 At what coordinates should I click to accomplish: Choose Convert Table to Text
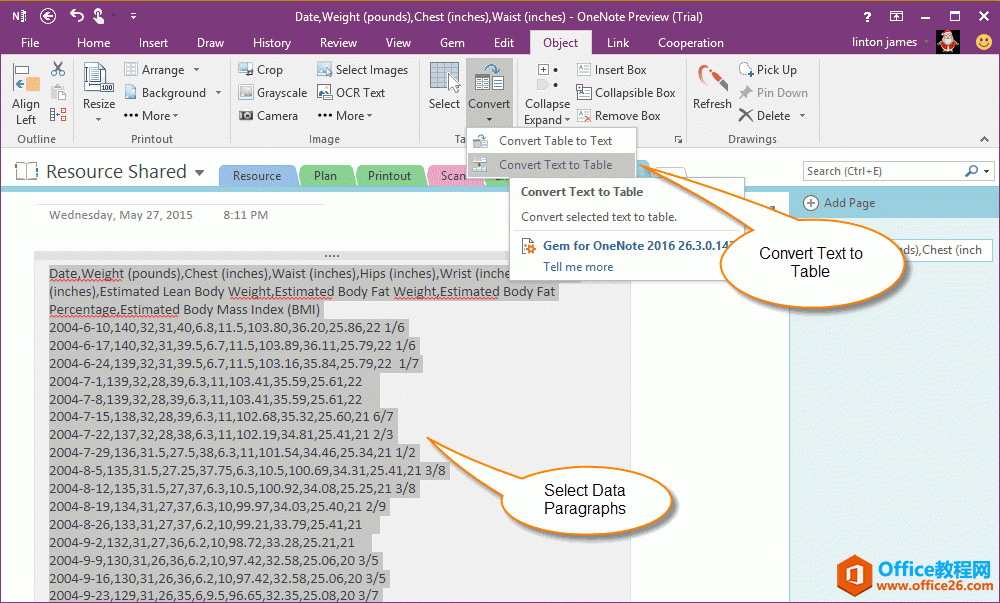(x=555, y=141)
